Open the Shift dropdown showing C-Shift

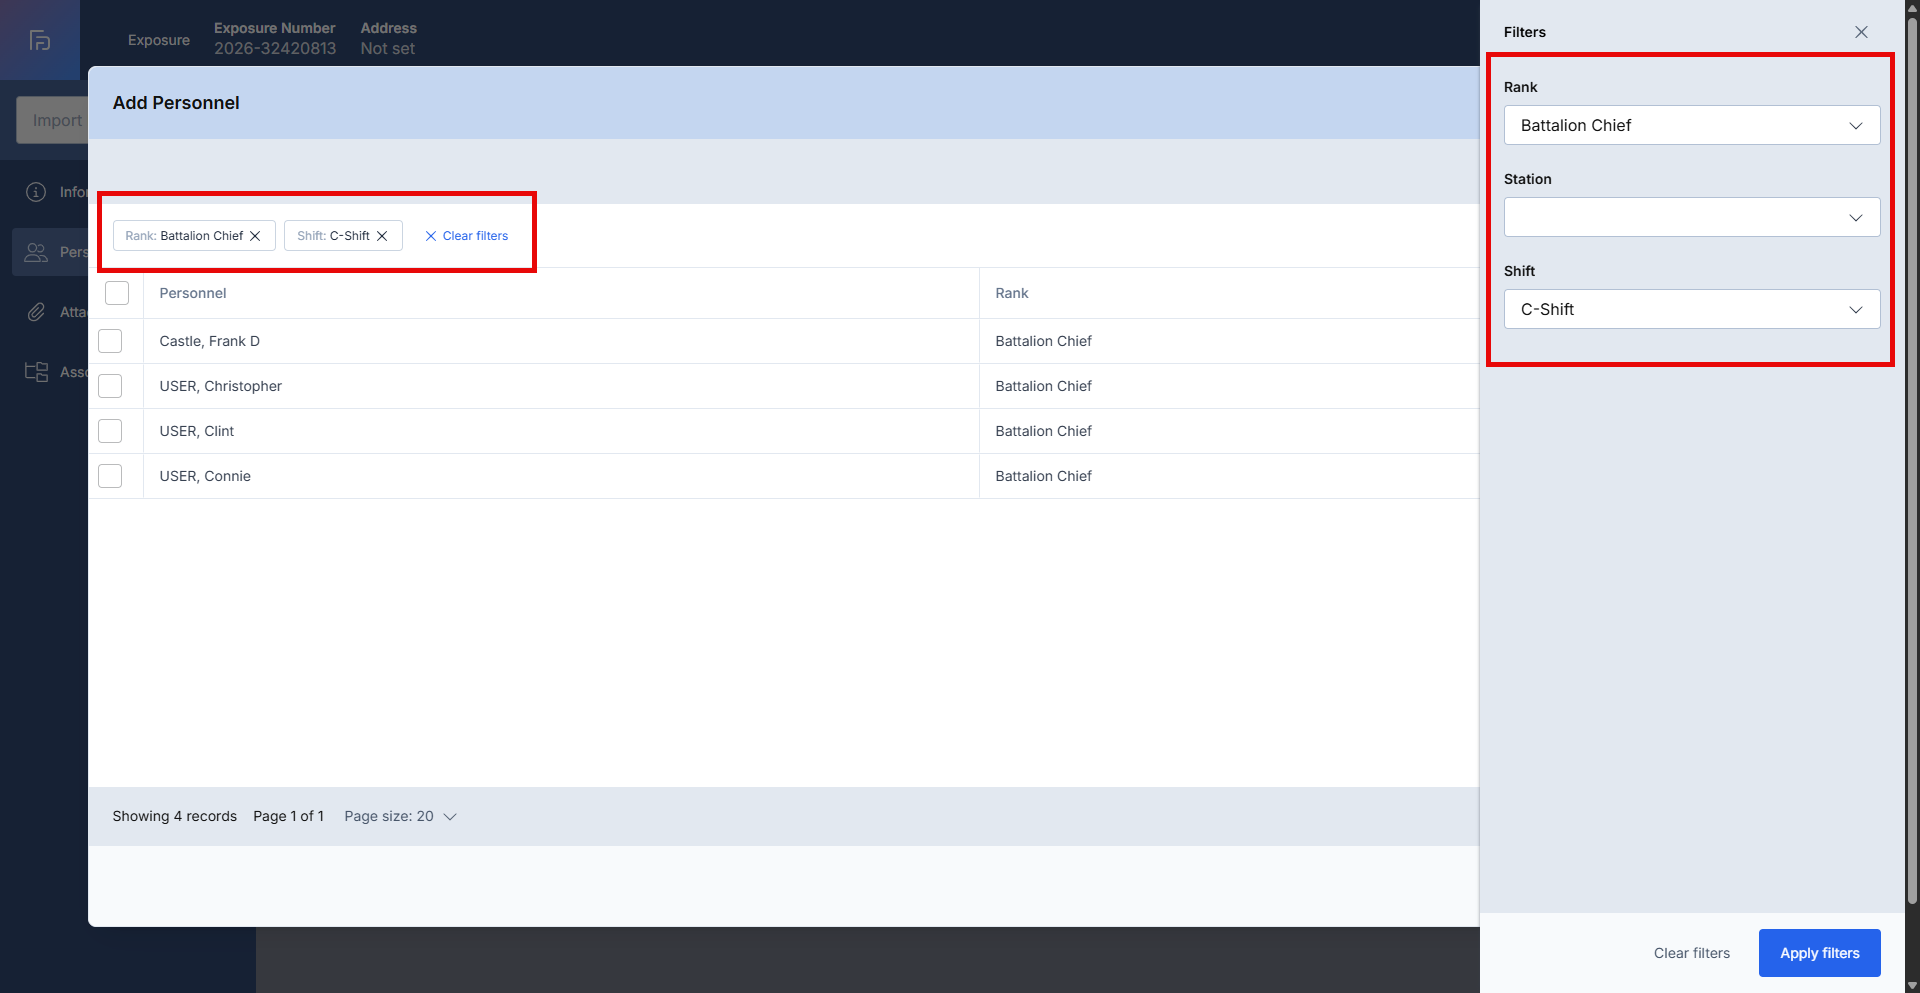(1691, 310)
